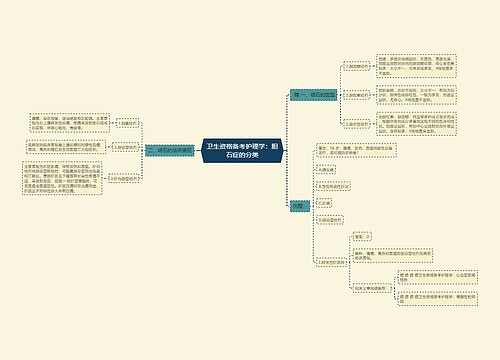This screenshot has width=500, height=360.
Task: Select answer option D.胆总管结石
Action: tap(330, 220)
